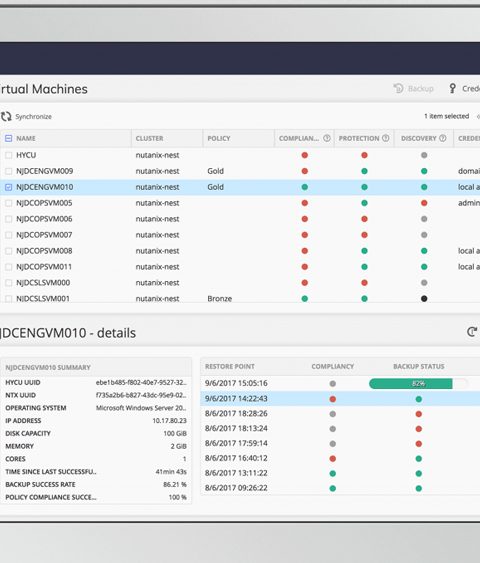Click the details panel refresh icon

(472, 332)
